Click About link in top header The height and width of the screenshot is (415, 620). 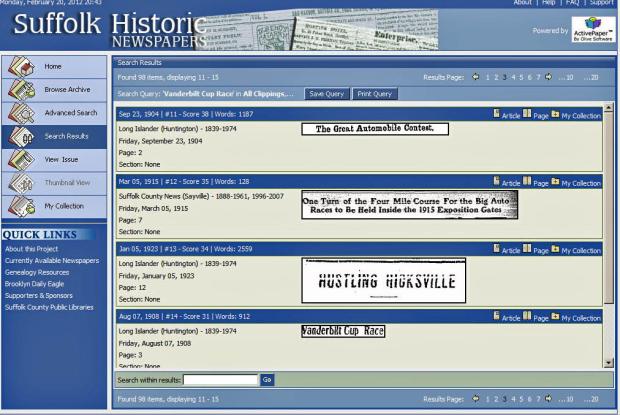(522, 2)
